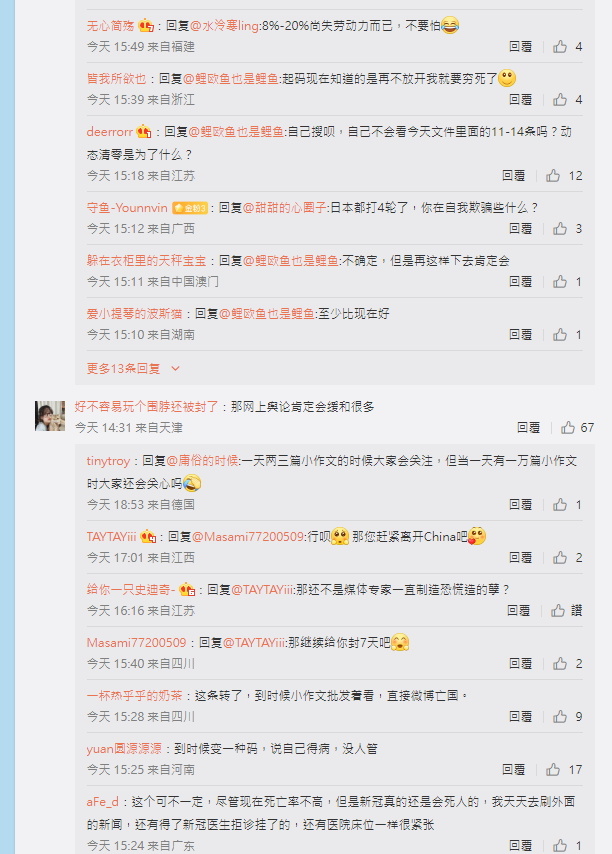The image size is (612, 854).
Task: Open username link aFe_d
Action: (x=102, y=802)
